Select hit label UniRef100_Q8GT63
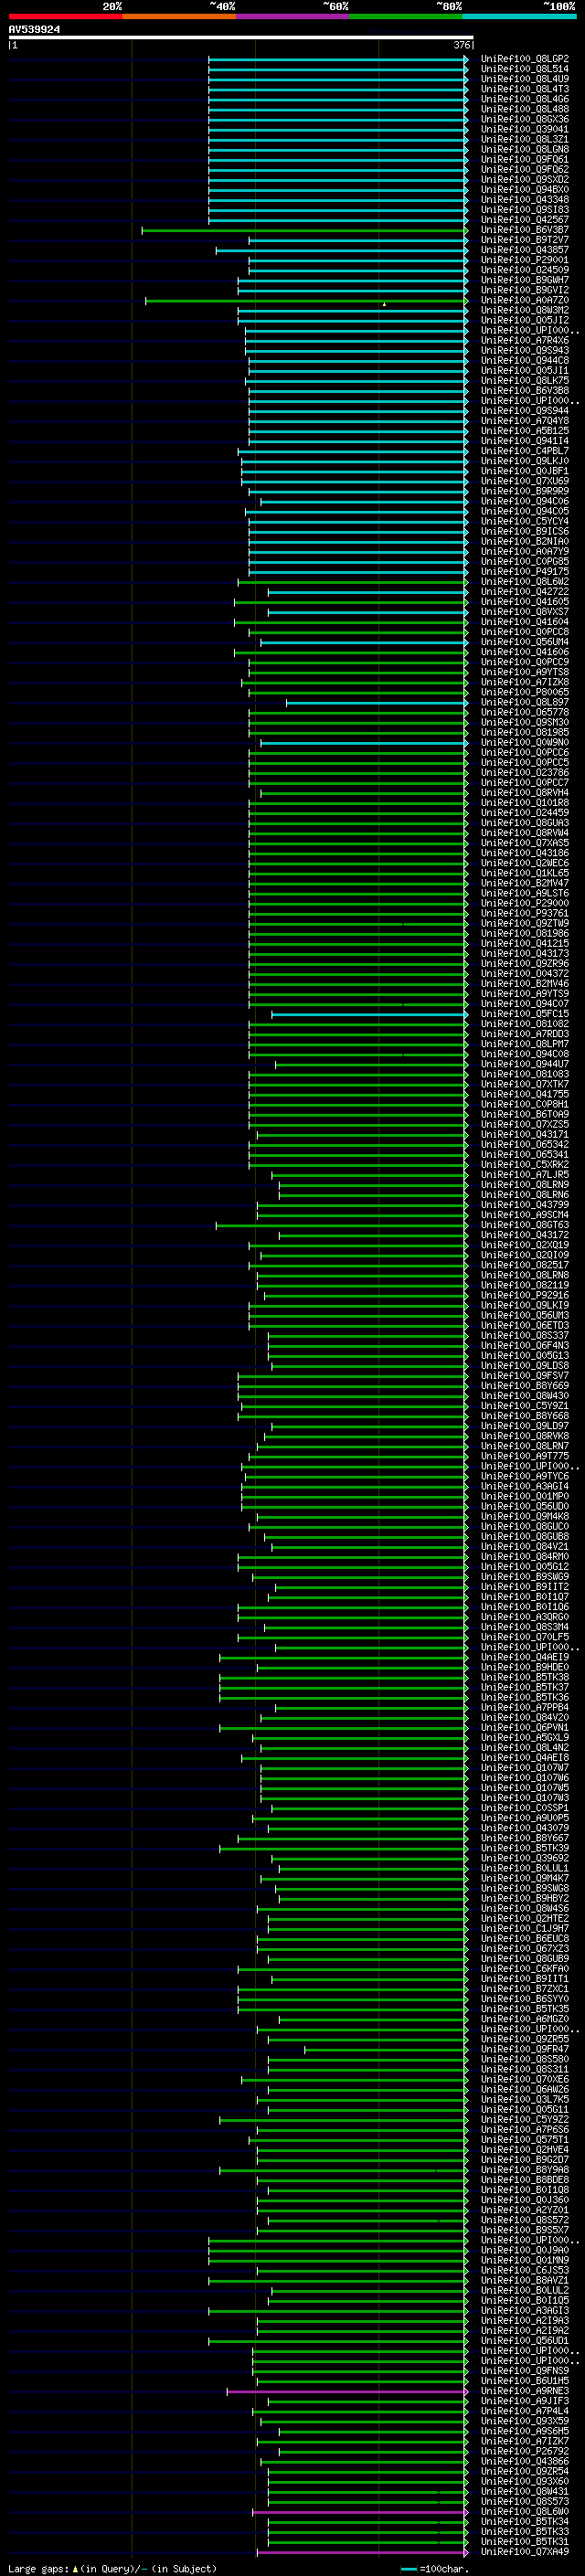This screenshot has height=2576, width=585. click(x=524, y=1224)
